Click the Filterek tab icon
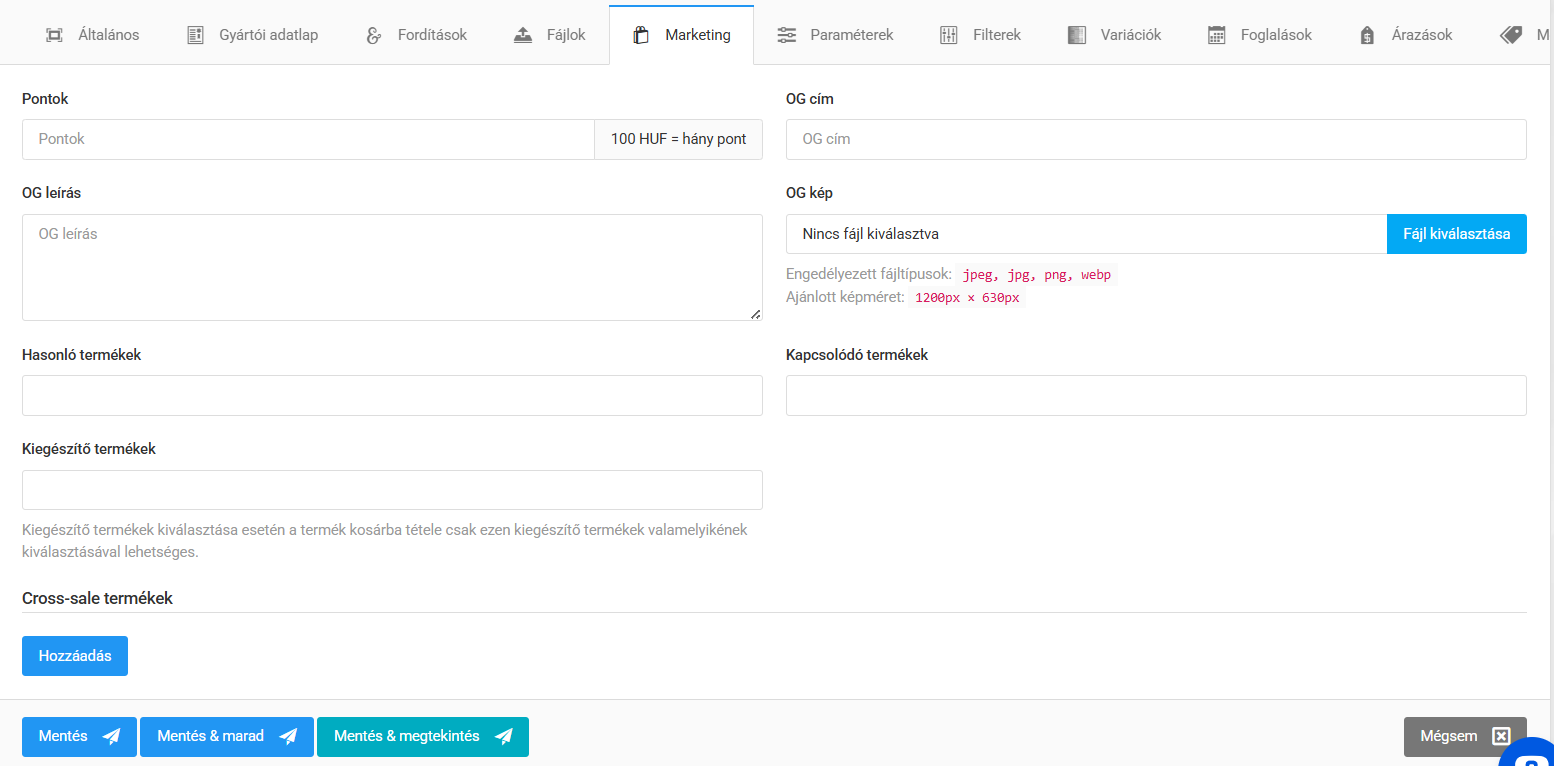Screen dimensions: 1554x766 point(949,35)
